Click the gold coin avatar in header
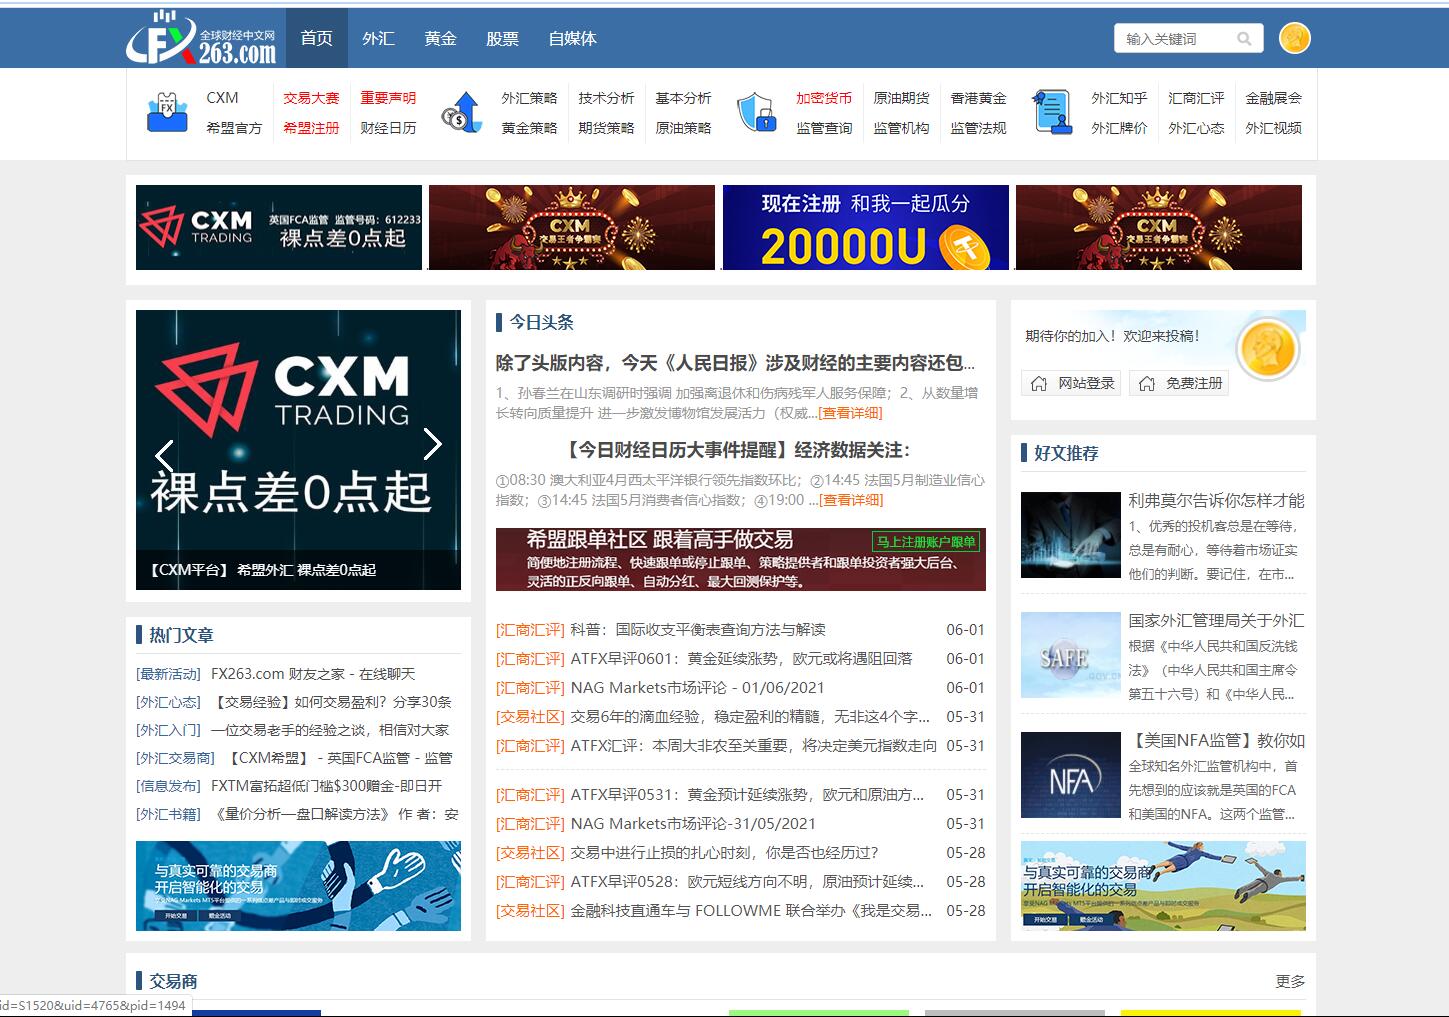Viewport: 1449px width, 1017px height. 1294,38
